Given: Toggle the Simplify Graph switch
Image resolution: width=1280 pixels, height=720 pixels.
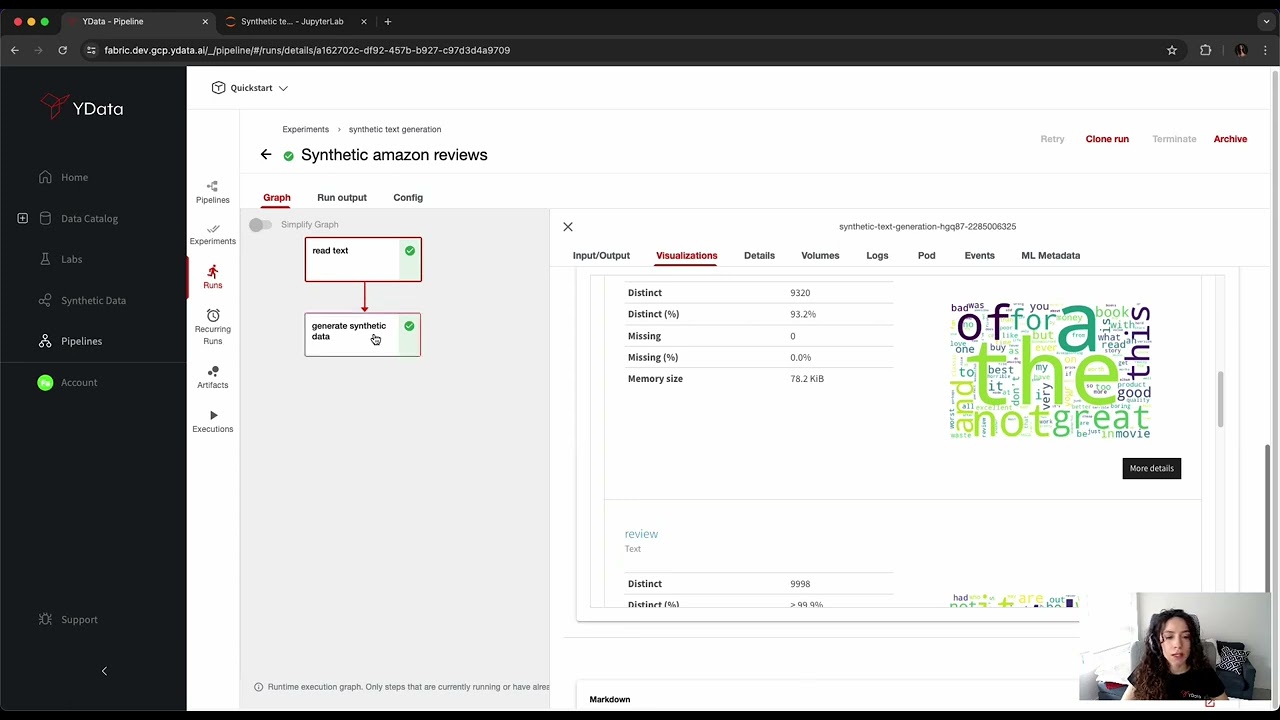Looking at the screenshot, I should pyautogui.click(x=260, y=224).
